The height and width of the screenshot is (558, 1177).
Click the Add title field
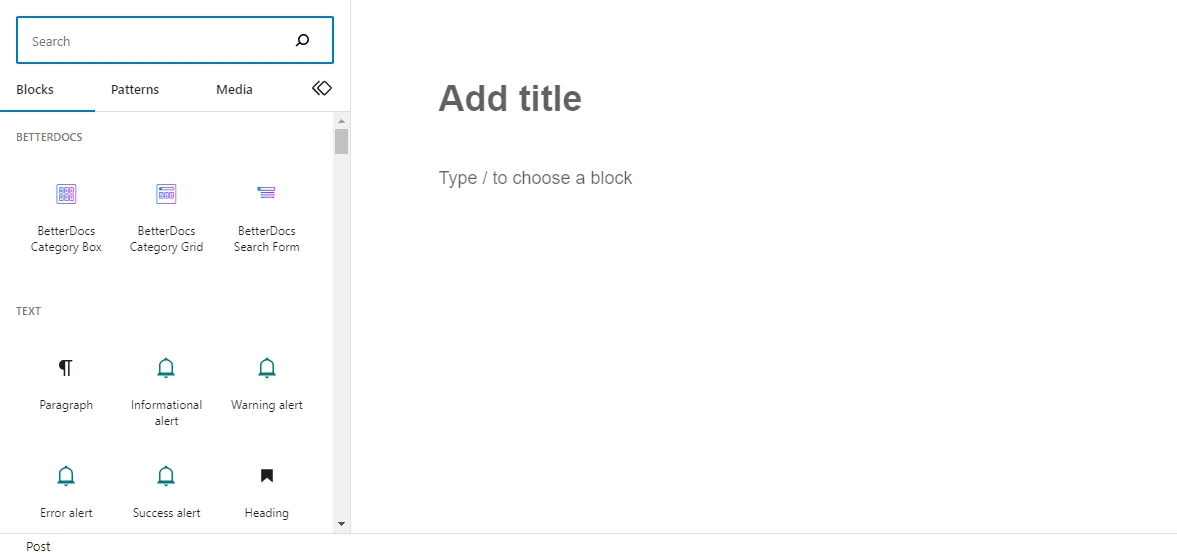pos(510,98)
